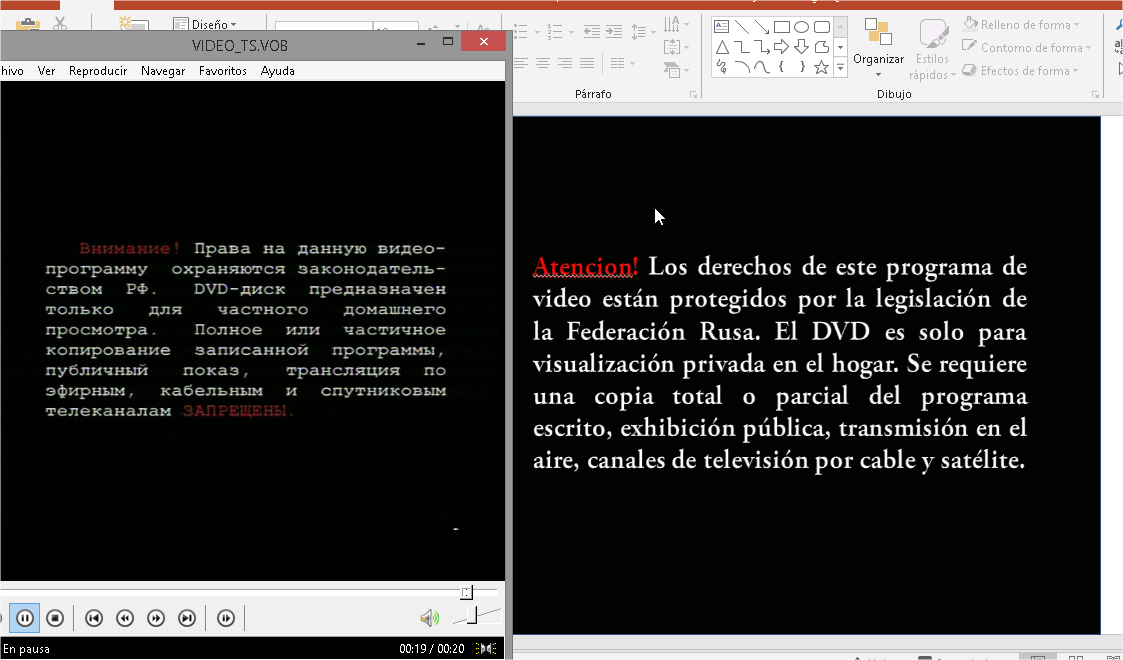Select the Scribble freeform shape
The image size is (1123, 660).
(722, 67)
